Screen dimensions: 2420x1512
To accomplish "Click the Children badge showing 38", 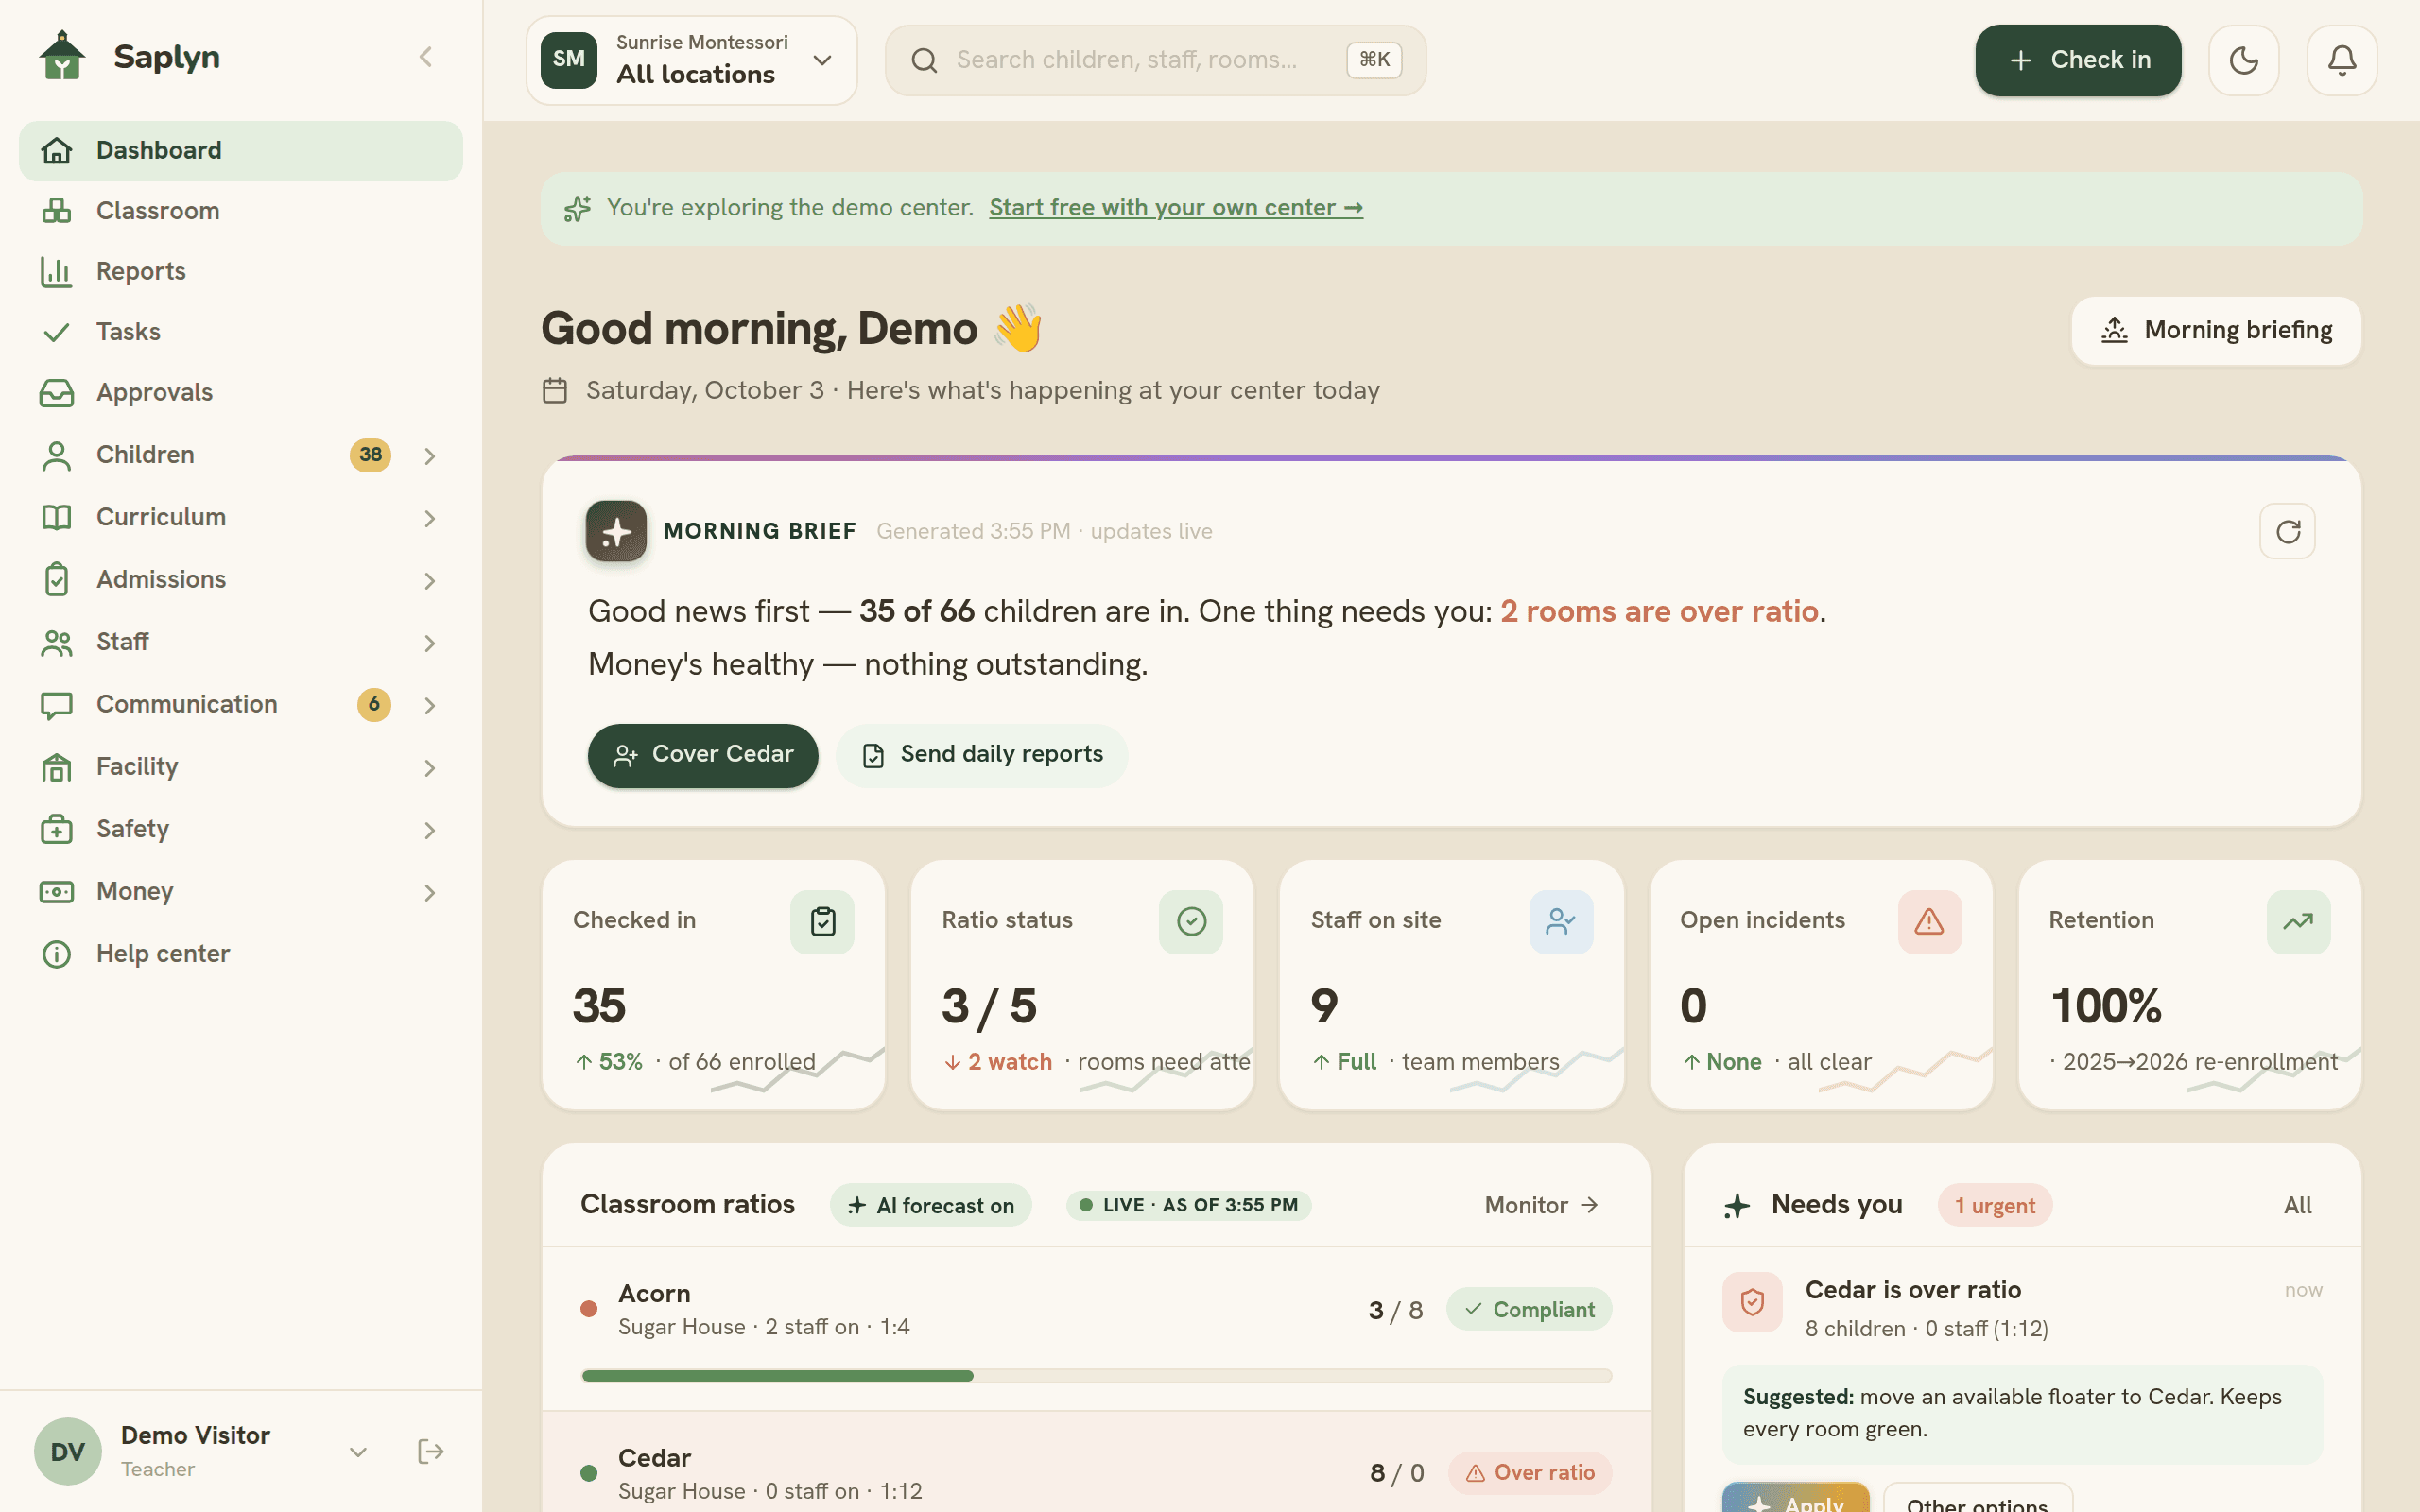I will coord(370,455).
